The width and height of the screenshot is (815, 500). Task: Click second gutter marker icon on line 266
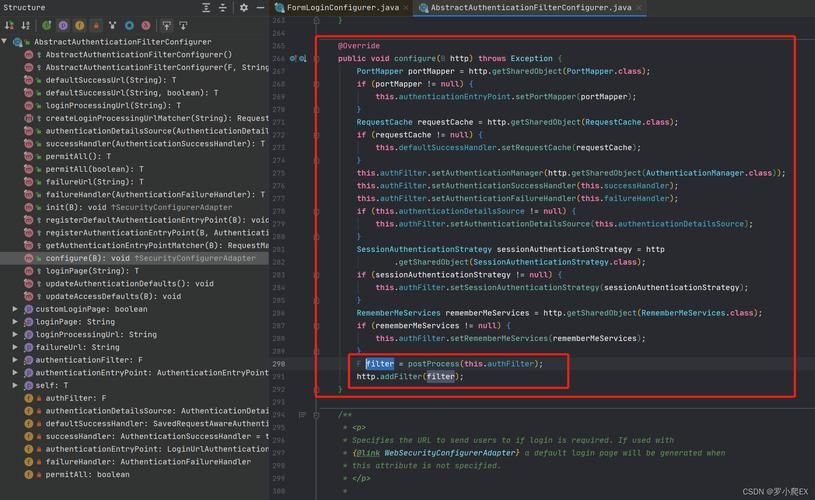pyautogui.click(x=303, y=59)
